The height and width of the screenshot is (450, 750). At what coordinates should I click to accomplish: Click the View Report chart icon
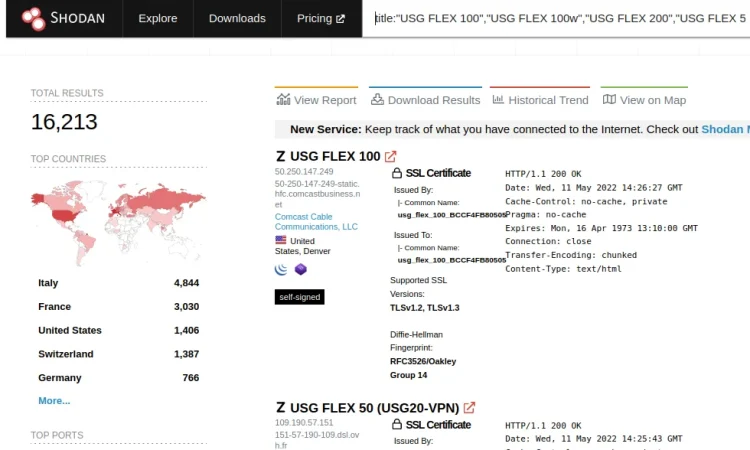(x=283, y=99)
